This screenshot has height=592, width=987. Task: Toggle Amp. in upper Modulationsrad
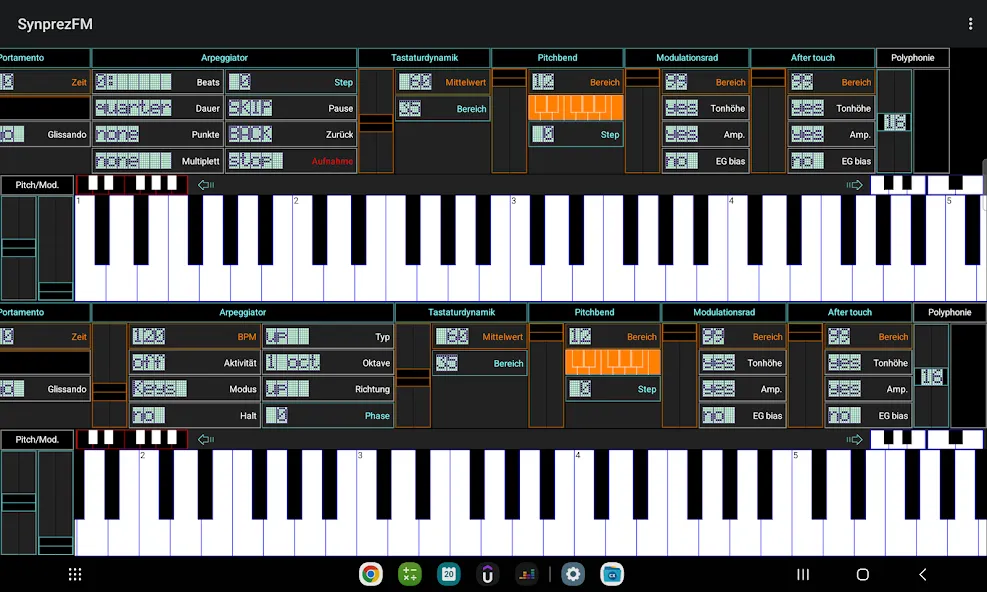coord(706,134)
